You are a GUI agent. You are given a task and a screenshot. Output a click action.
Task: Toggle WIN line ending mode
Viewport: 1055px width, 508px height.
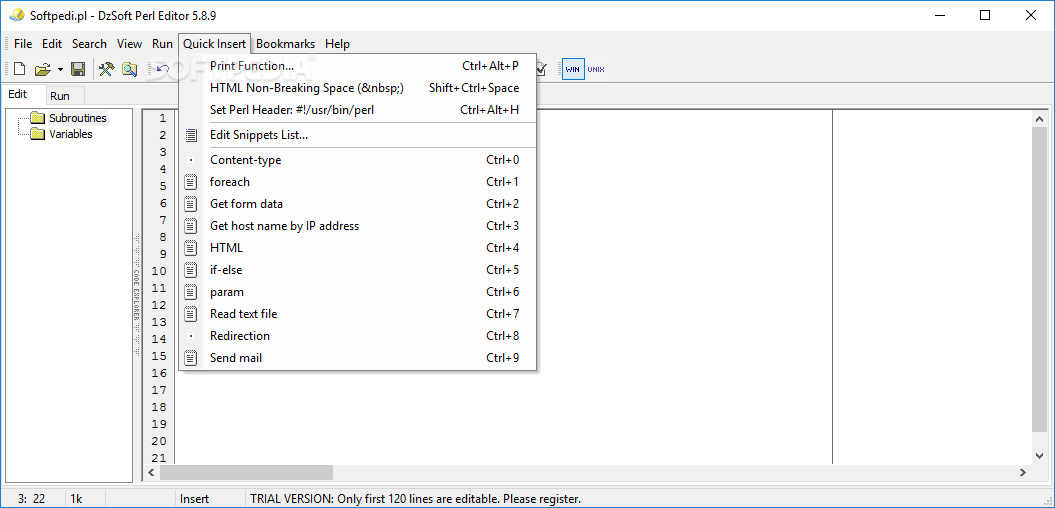point(573,69)
